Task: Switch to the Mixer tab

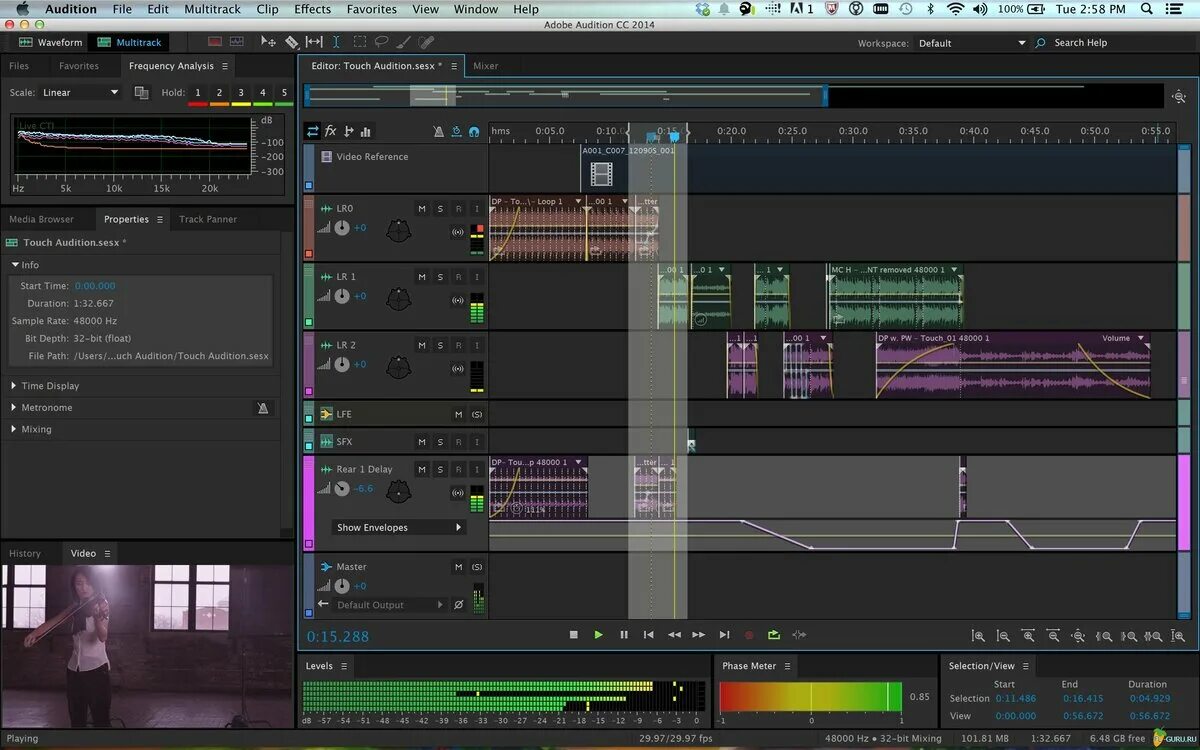Action: [485, 66]
